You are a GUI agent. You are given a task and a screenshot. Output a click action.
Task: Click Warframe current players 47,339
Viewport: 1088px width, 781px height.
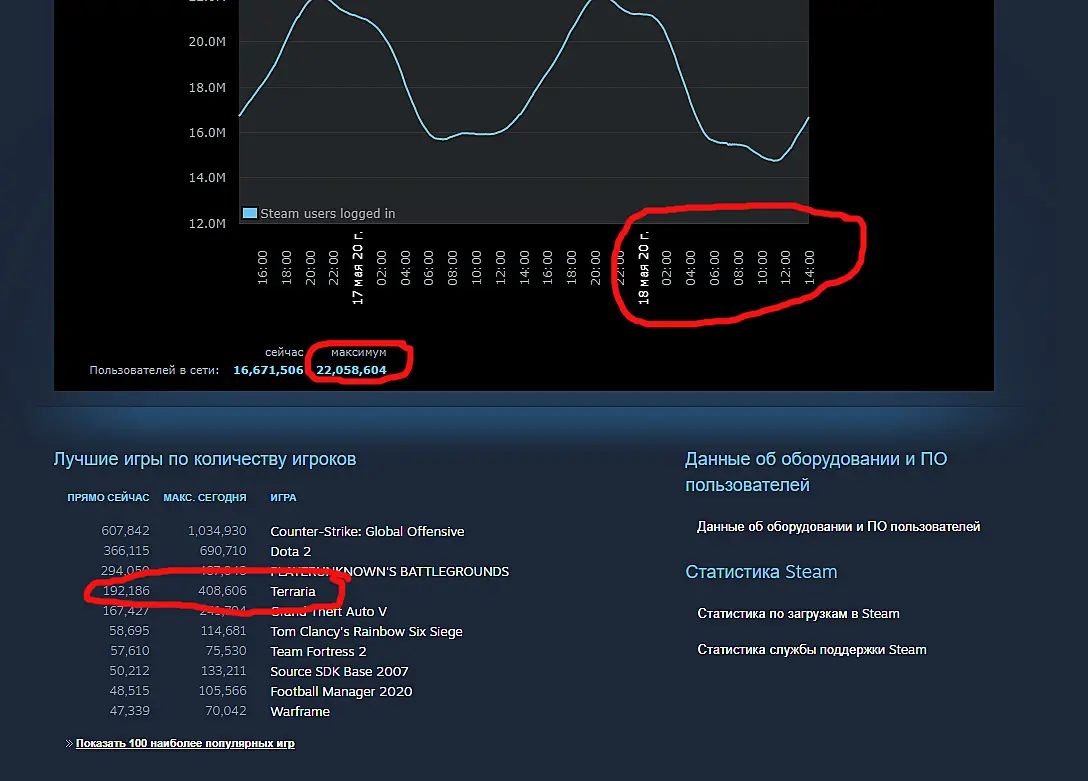pyautogui.click(x=129, y=712)
